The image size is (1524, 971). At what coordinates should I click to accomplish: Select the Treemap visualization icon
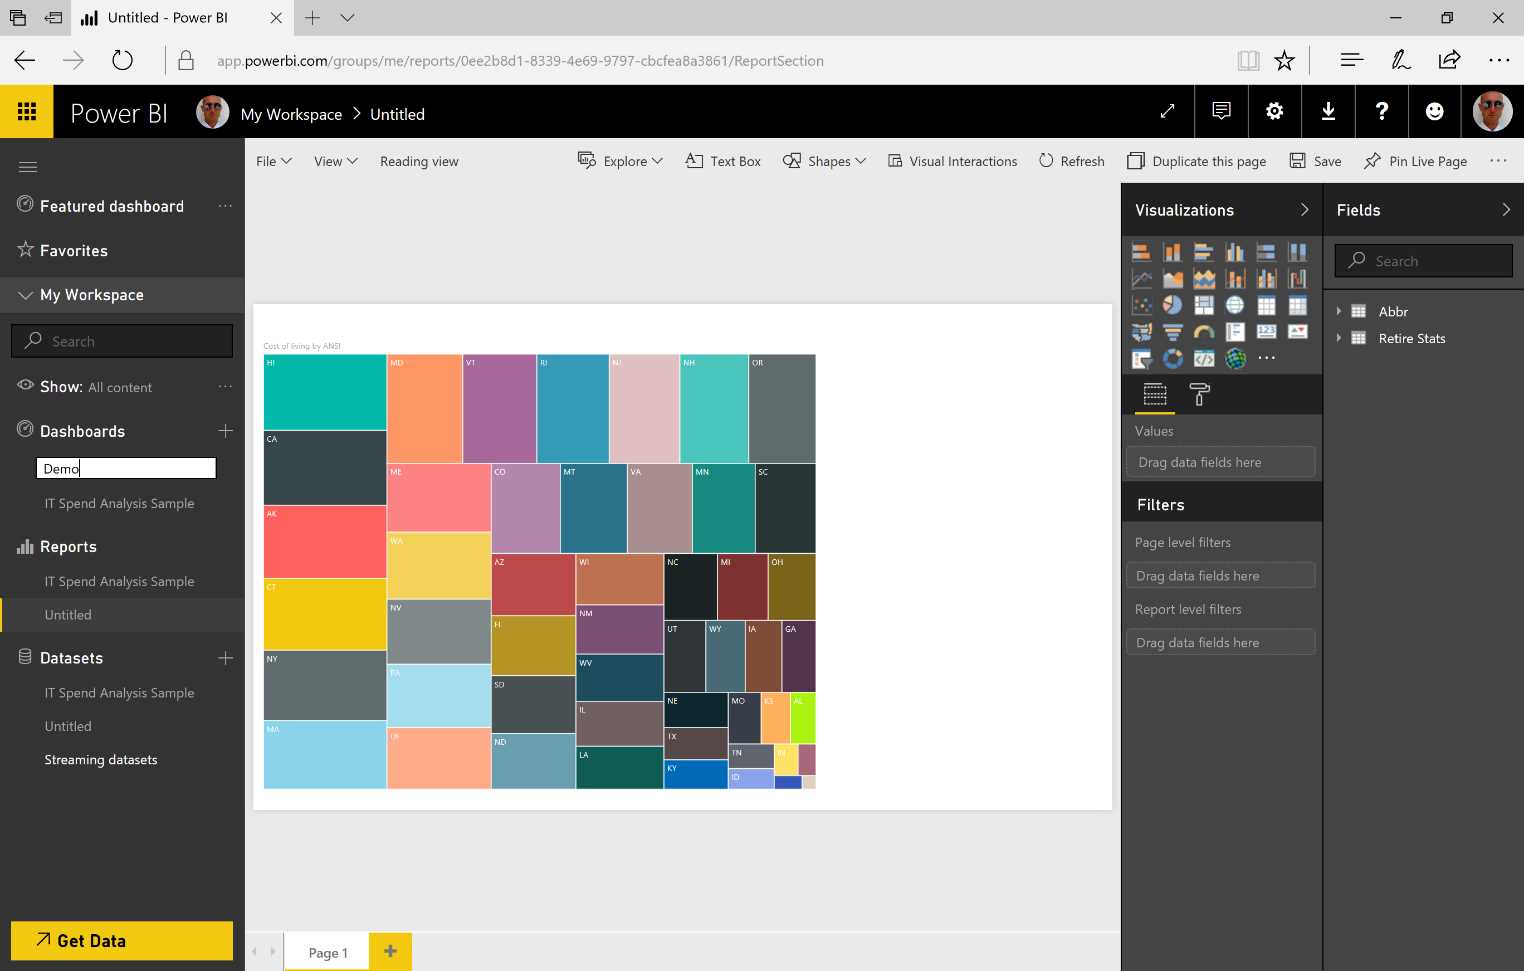(x=1203, y=304)
